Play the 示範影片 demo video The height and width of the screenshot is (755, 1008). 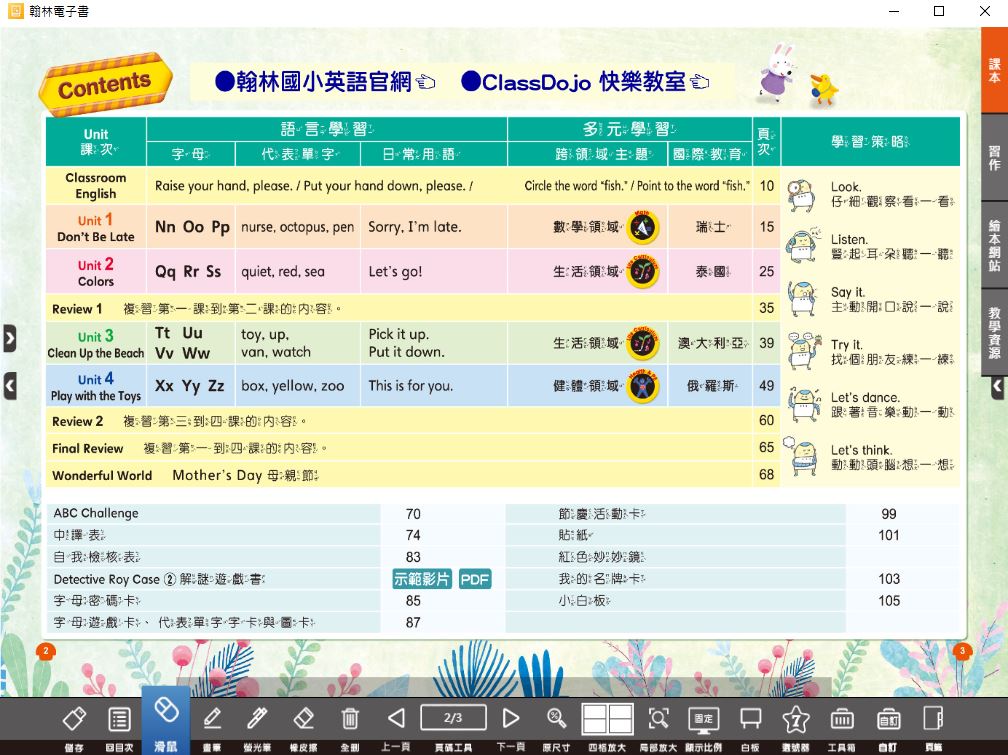pyautogui.click(x=422, y=579)
